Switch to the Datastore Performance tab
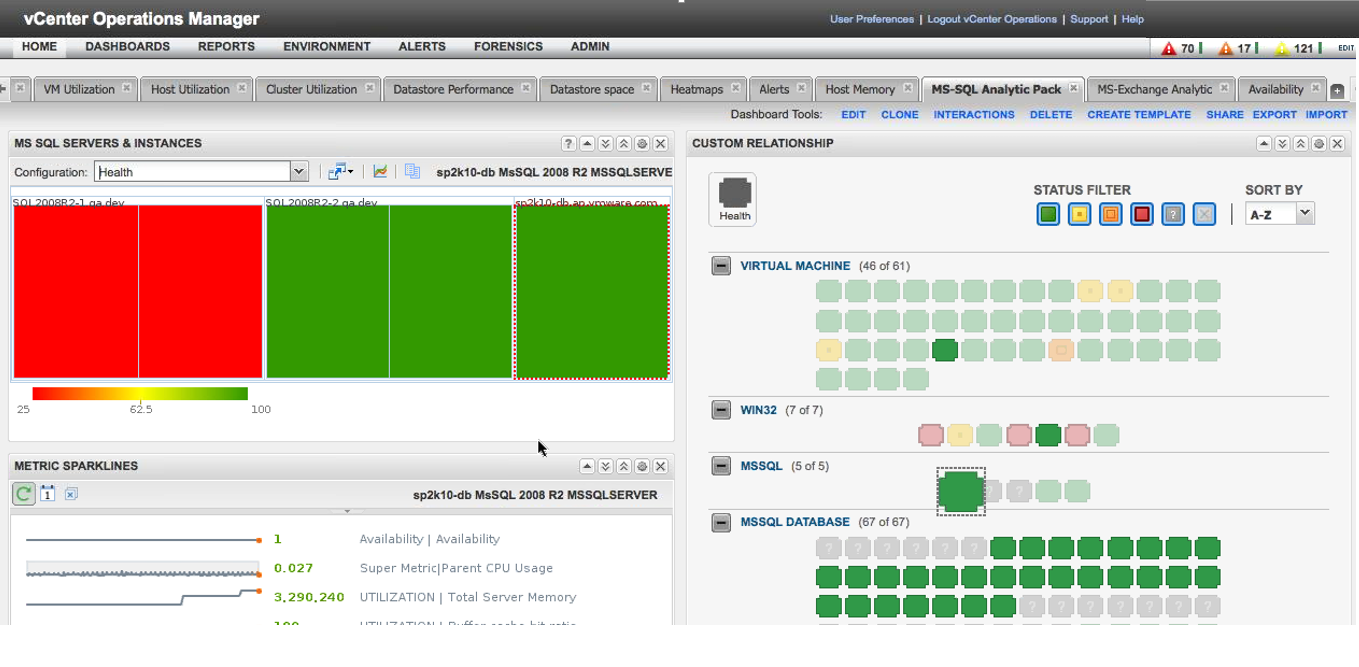 click(453, 89)
